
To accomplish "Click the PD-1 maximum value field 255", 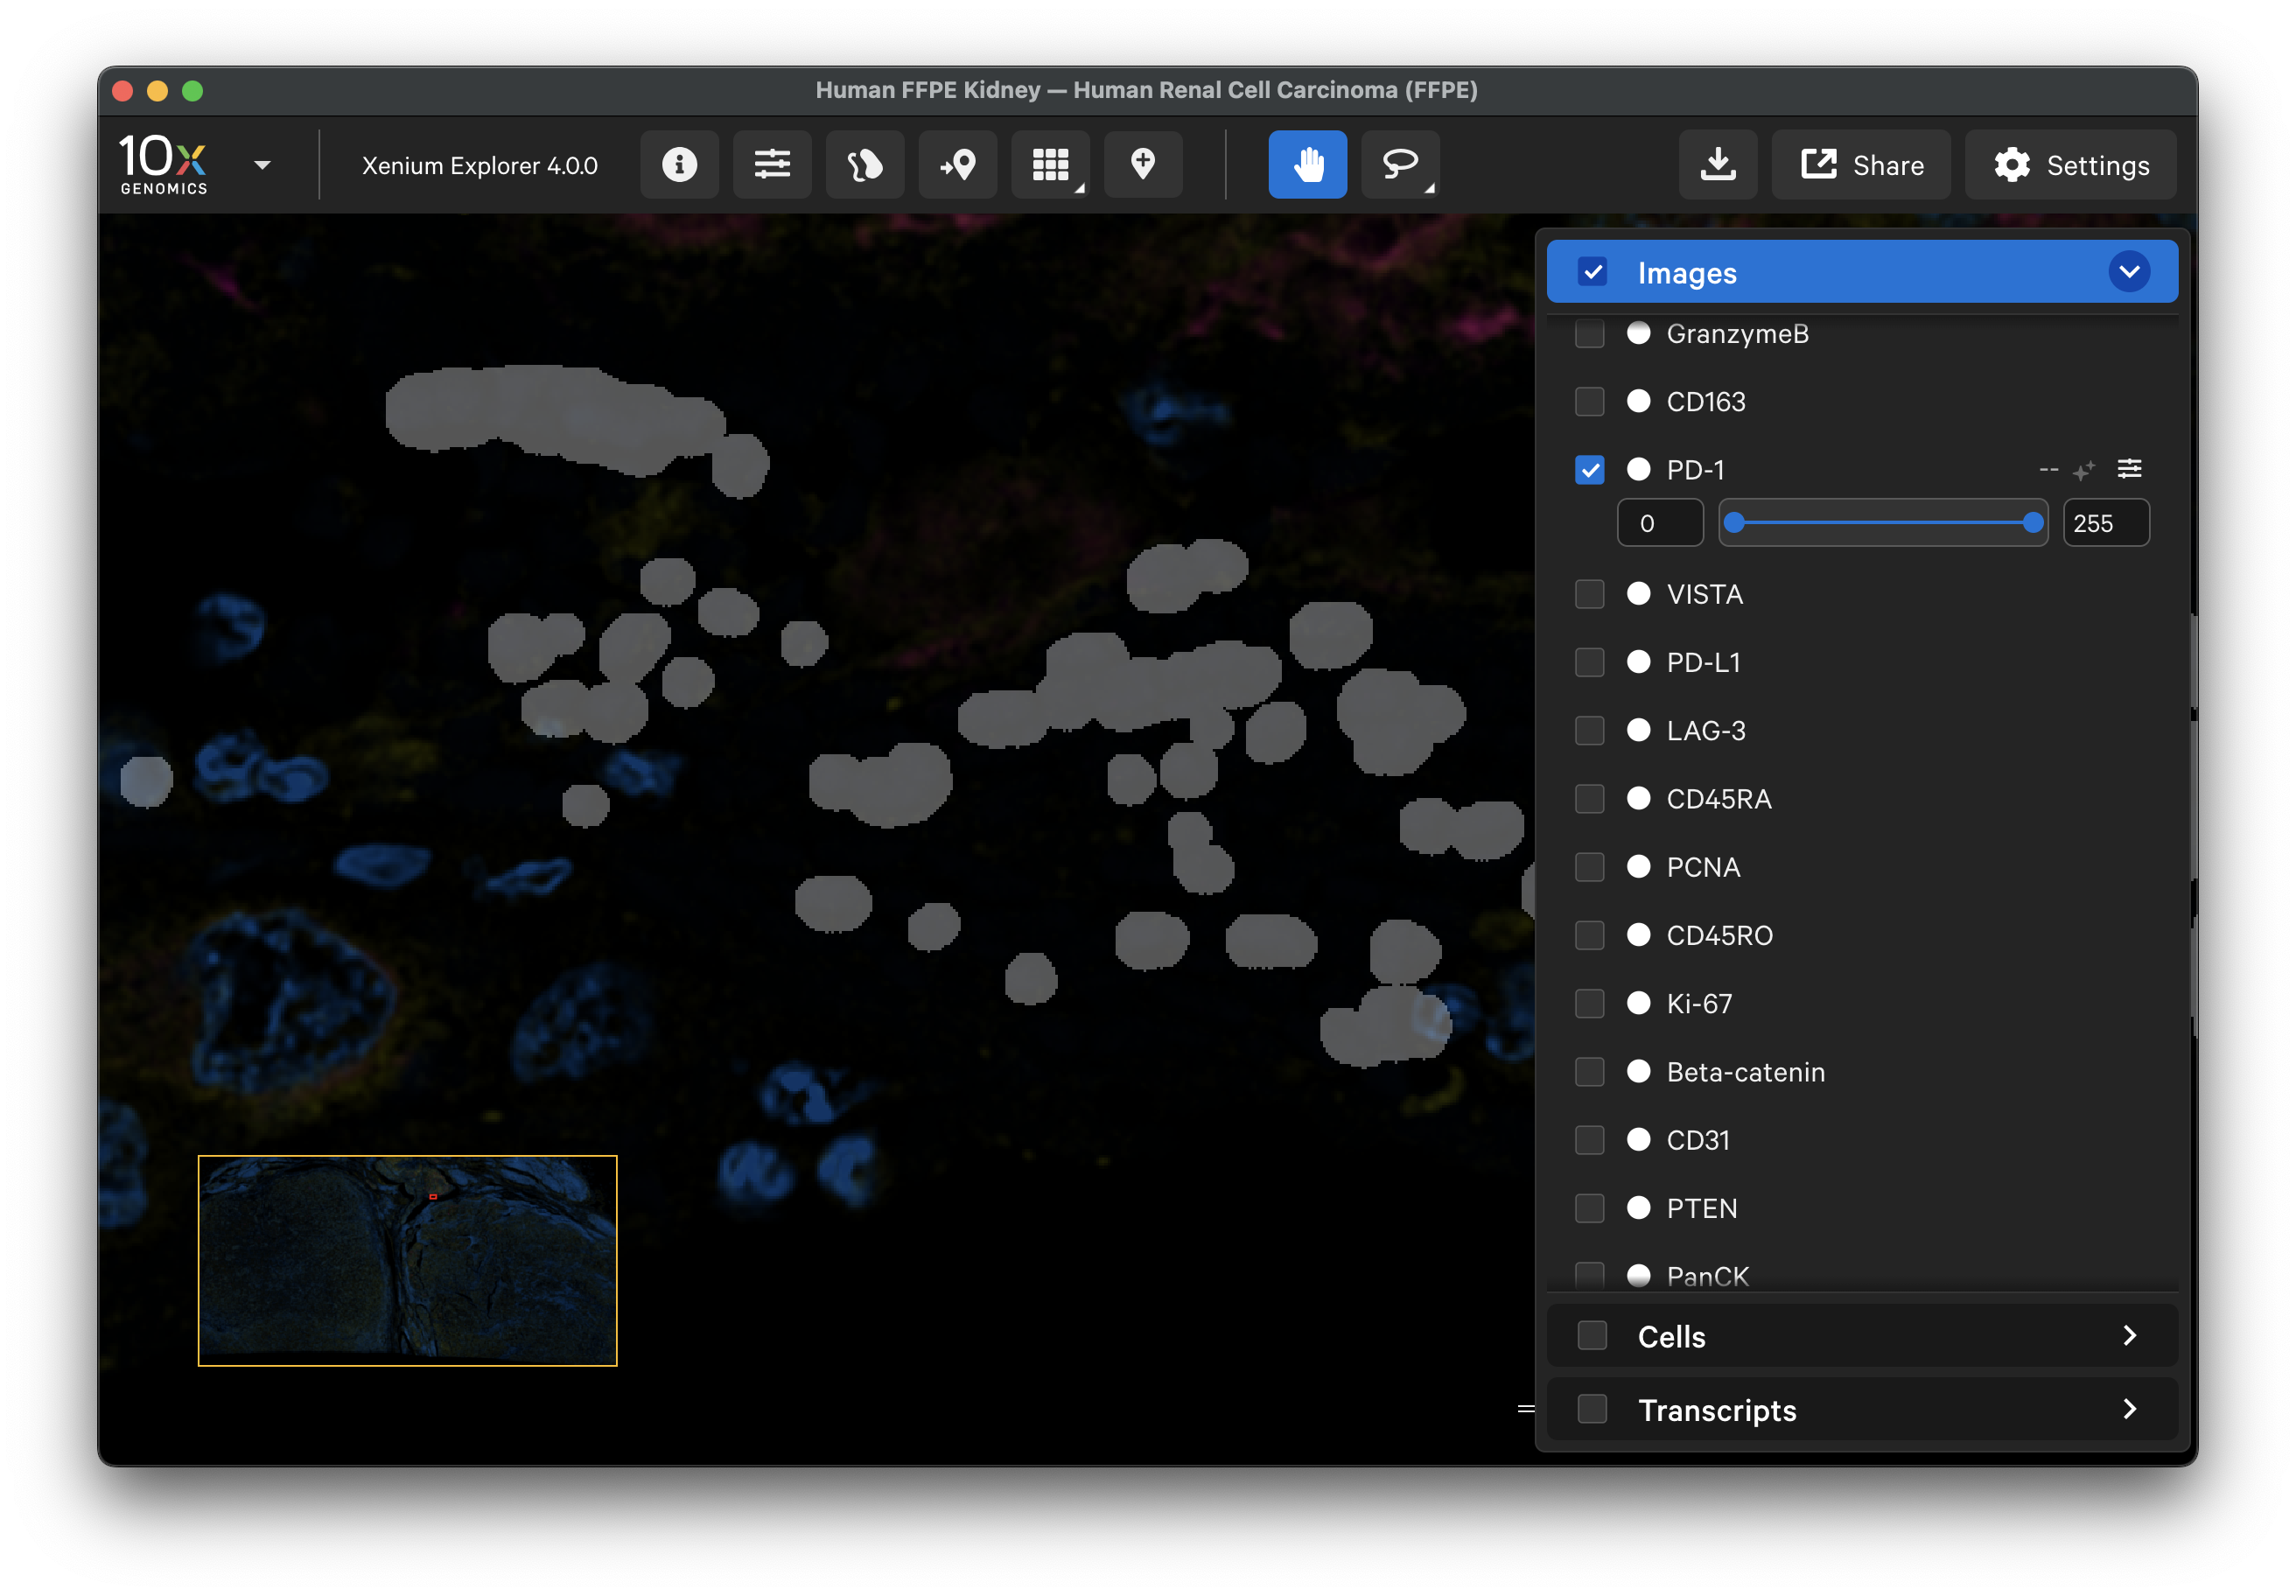I will click(x=2106, y=523).
